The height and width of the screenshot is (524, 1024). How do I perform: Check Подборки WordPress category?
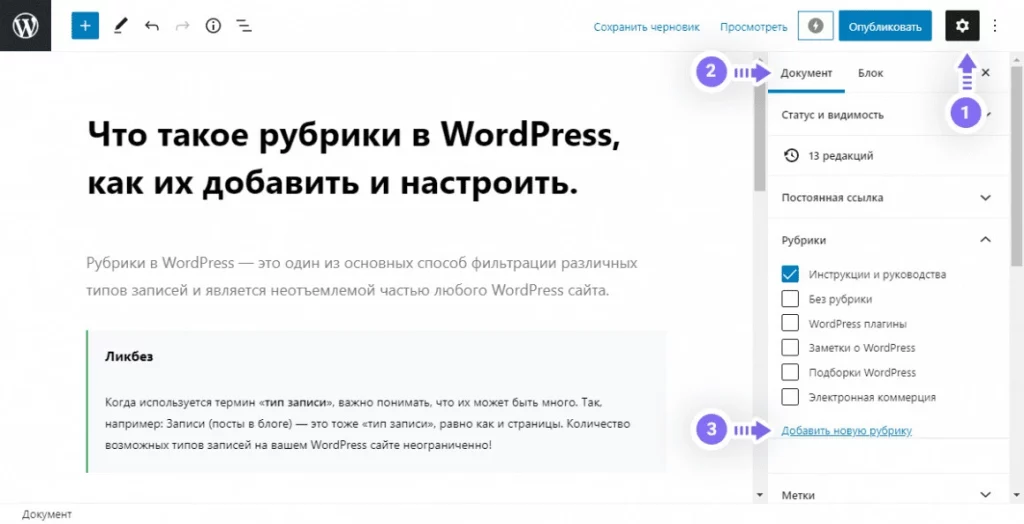tap(790, 372)
